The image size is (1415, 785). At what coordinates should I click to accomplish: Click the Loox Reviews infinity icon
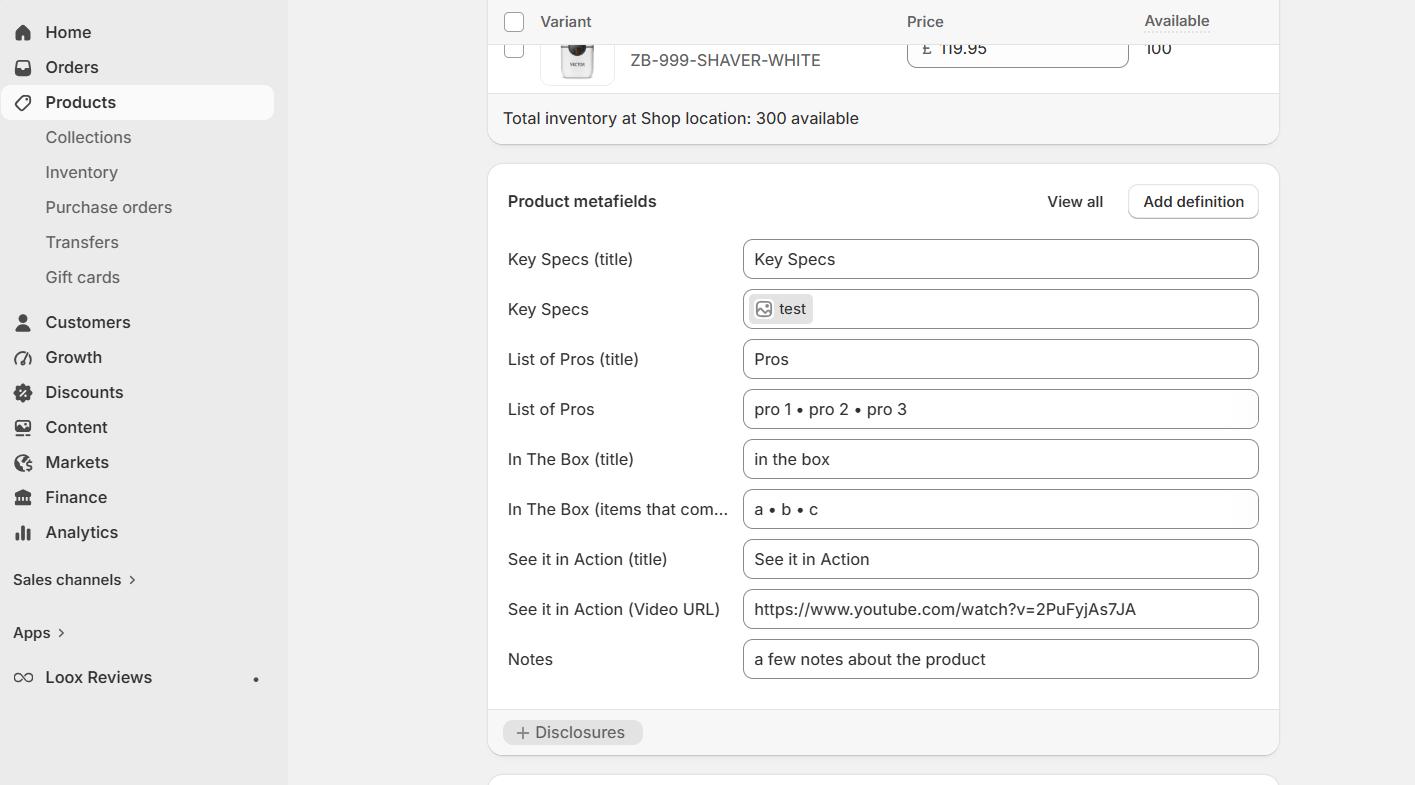point(23,677)
